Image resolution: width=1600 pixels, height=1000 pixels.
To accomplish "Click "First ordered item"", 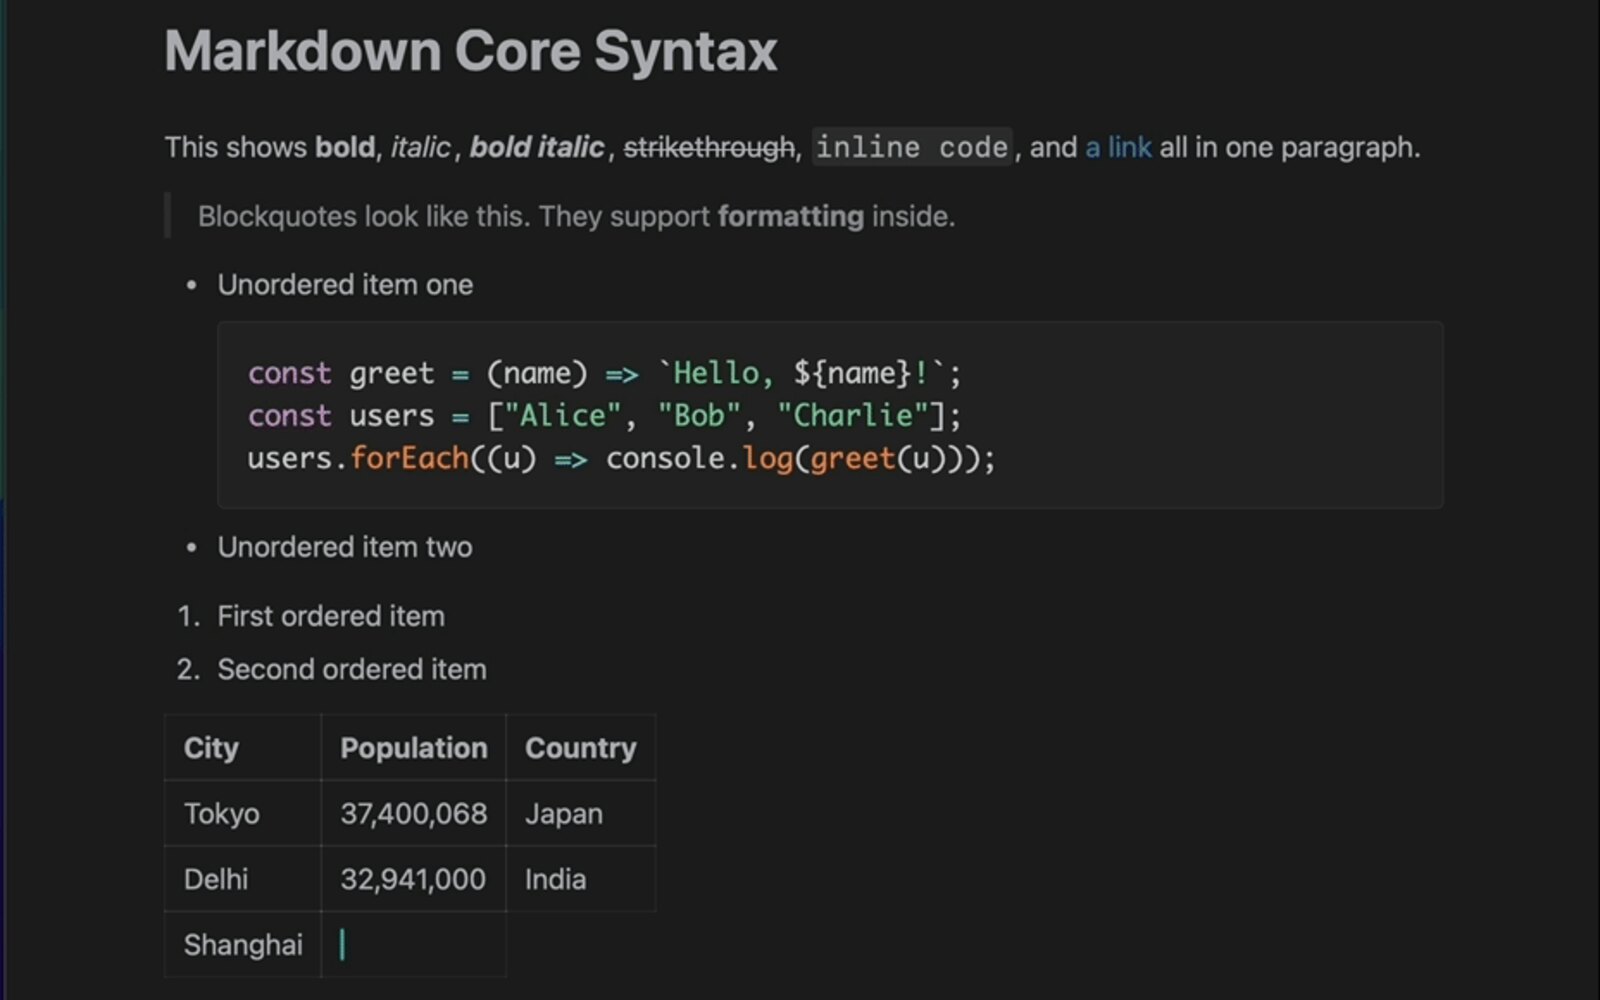I will pos(331,616).
